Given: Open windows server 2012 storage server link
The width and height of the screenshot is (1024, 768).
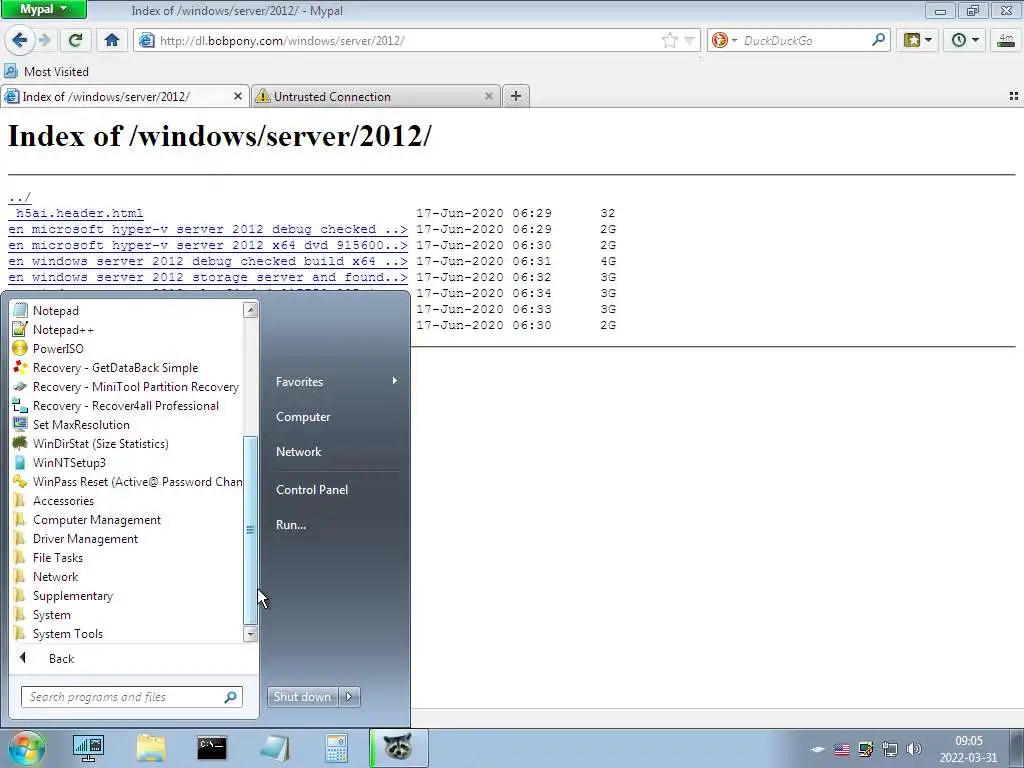Looking at the screenshot, I should (208, 277).
